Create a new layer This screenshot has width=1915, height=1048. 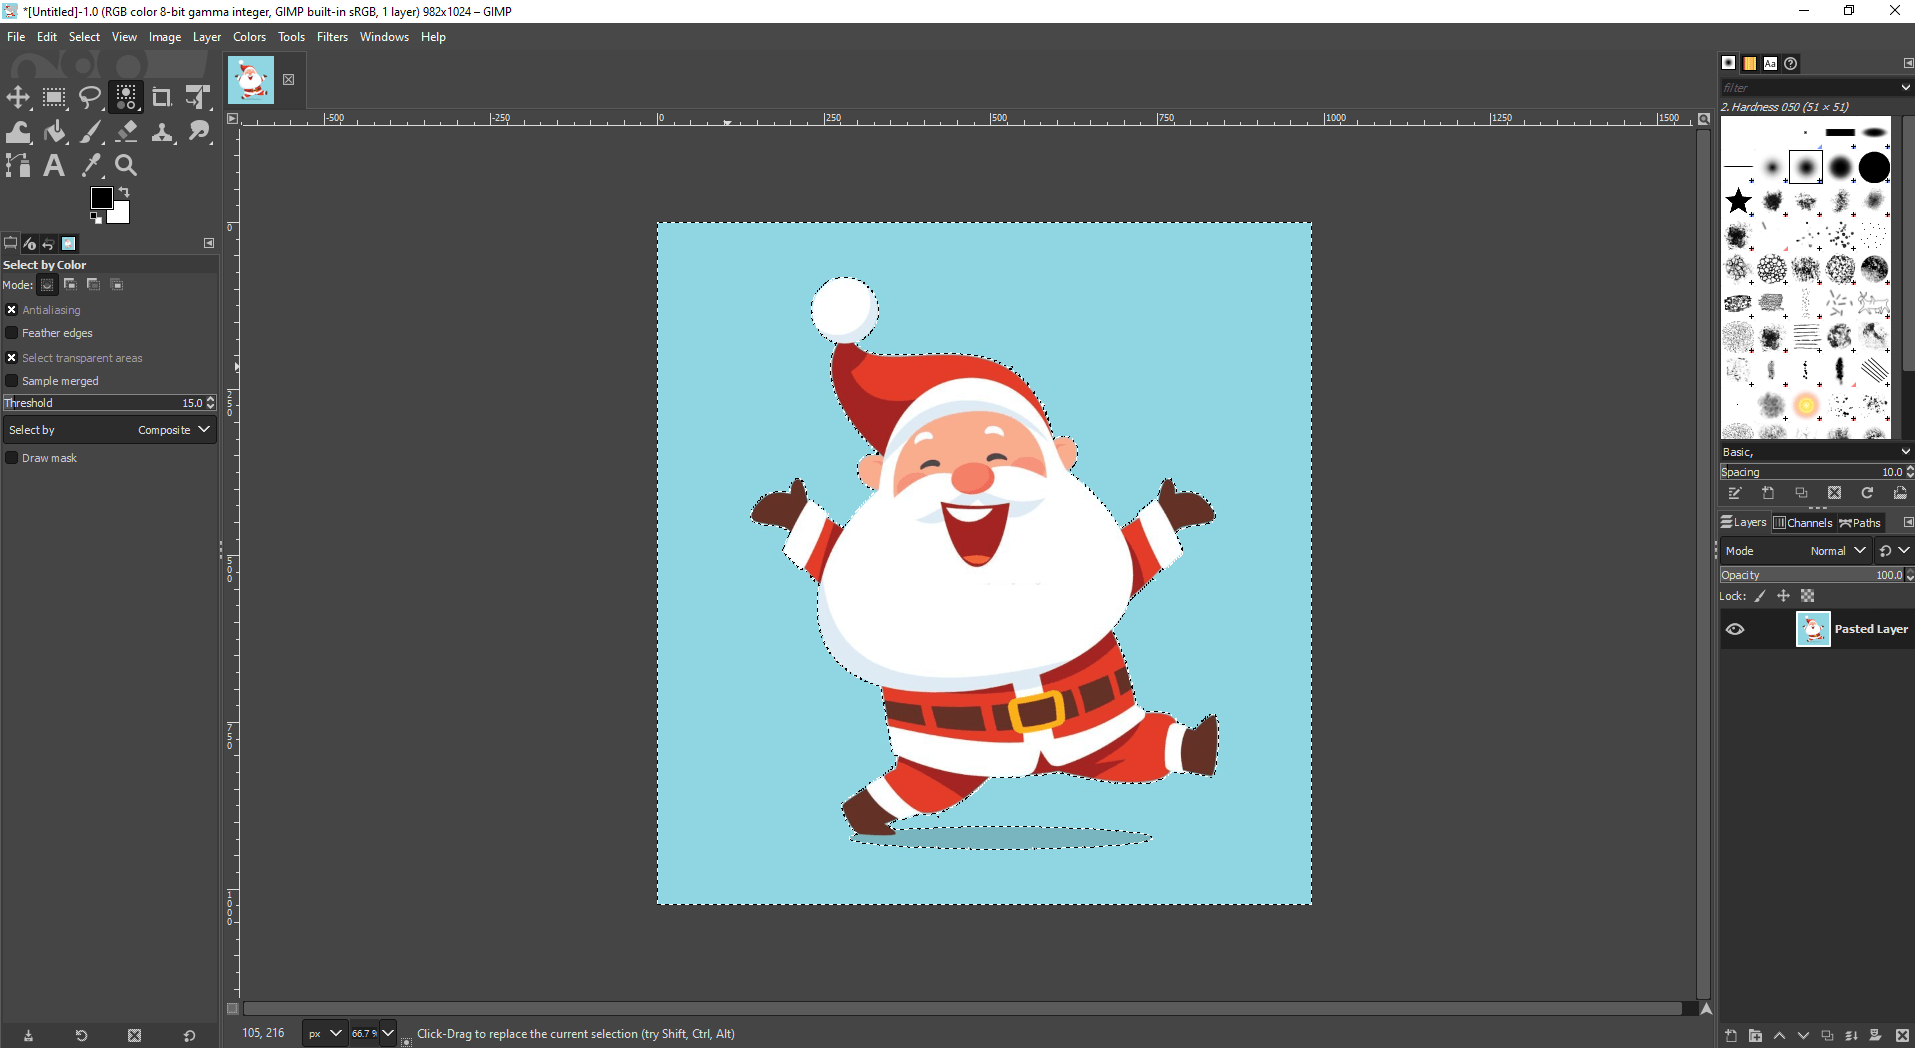[1731, 1036]
